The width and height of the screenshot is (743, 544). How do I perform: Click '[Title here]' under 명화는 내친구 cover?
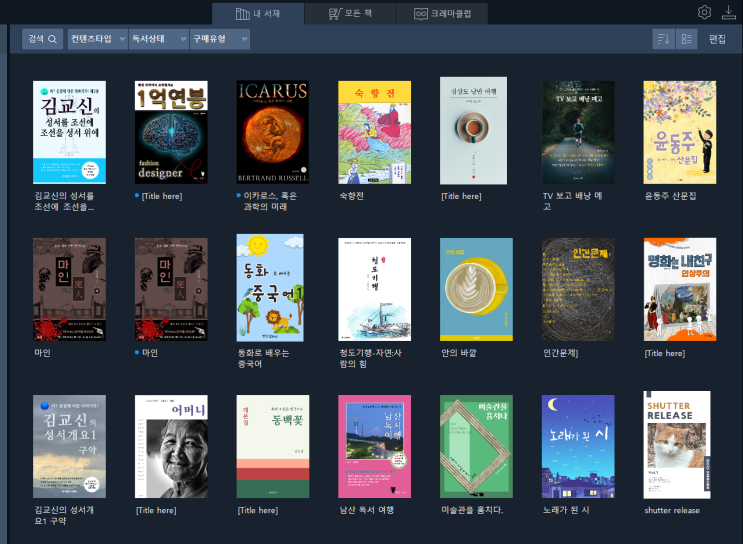pyautogui.click(x=665, y=353)
